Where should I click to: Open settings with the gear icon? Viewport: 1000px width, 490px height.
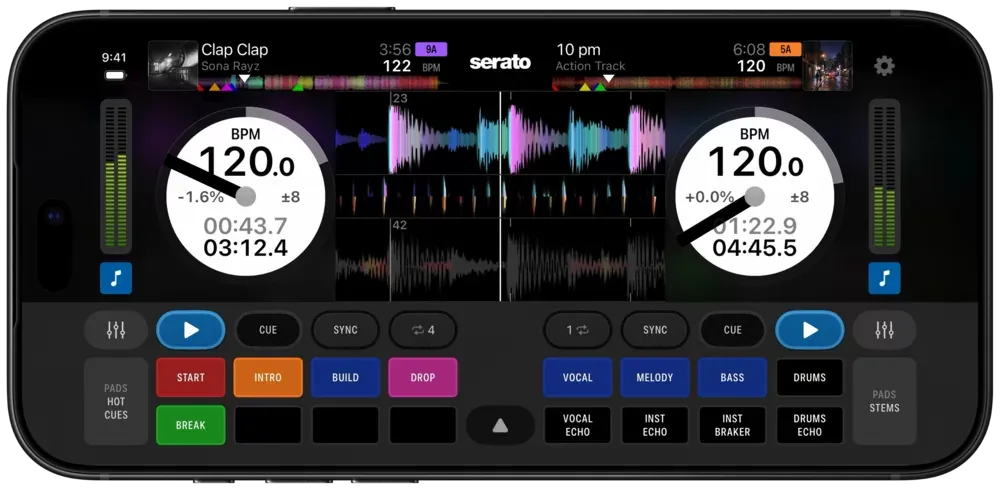(x=884, y=66)
